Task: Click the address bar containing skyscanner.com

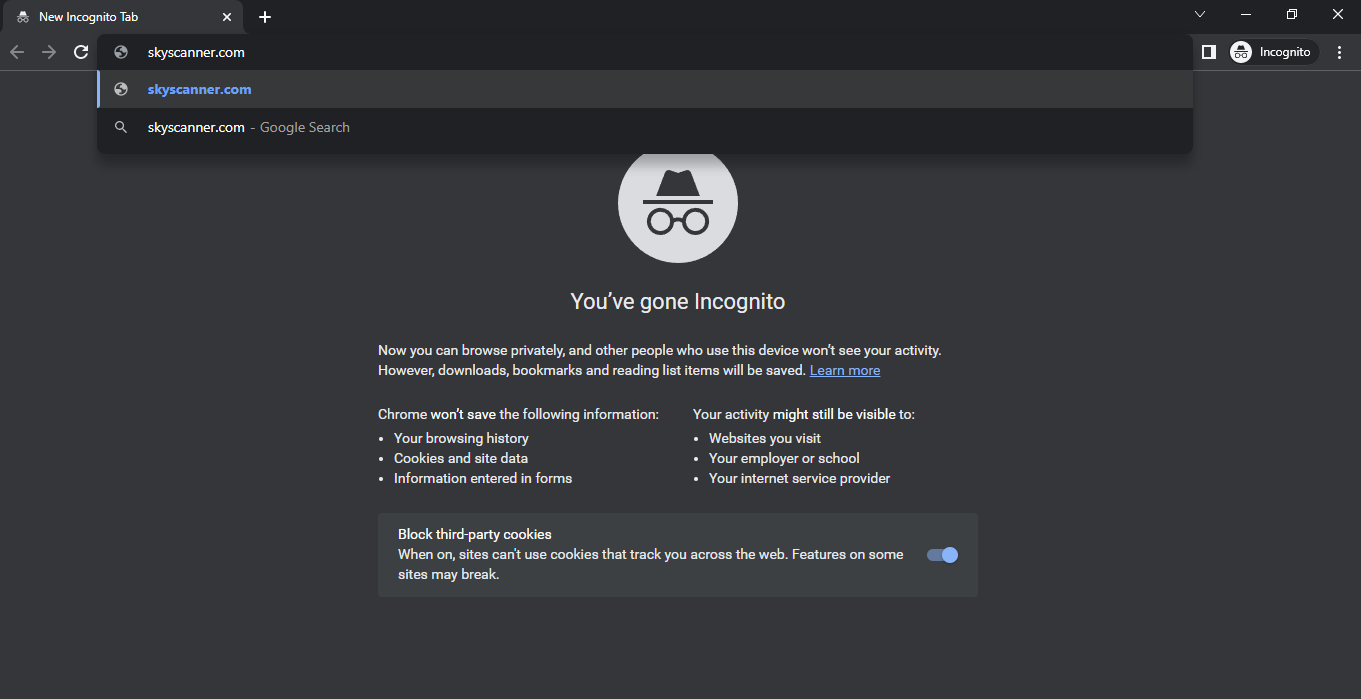Action: coord(645,52)
